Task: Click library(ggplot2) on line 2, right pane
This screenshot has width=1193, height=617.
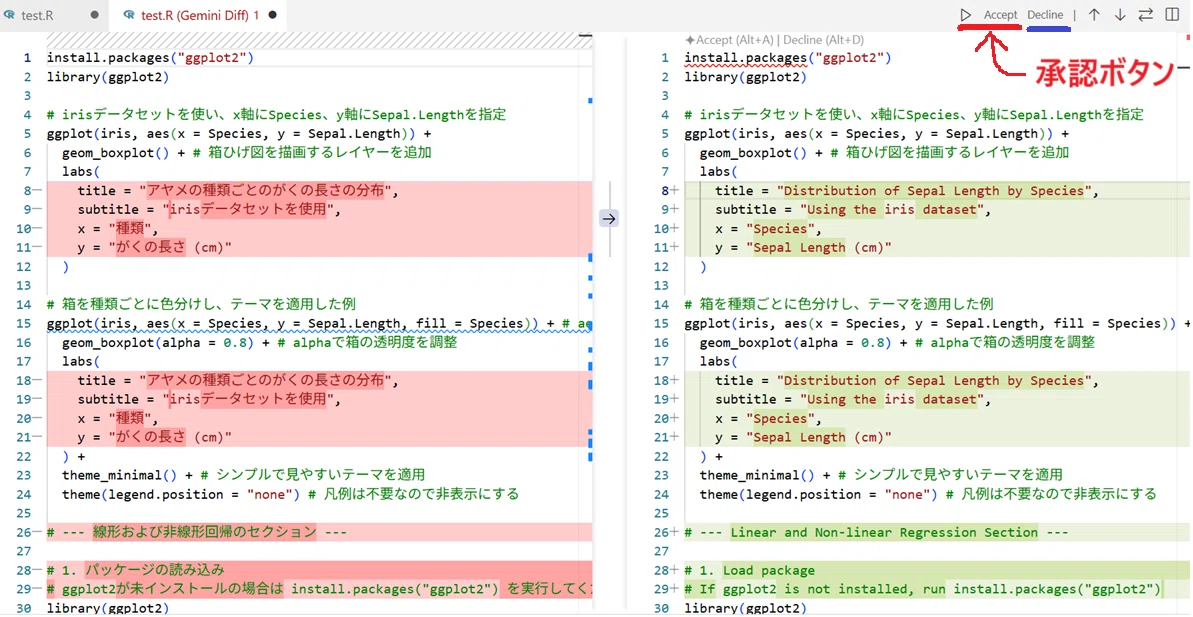Action: pyautogui.click(x=745, y=76)
